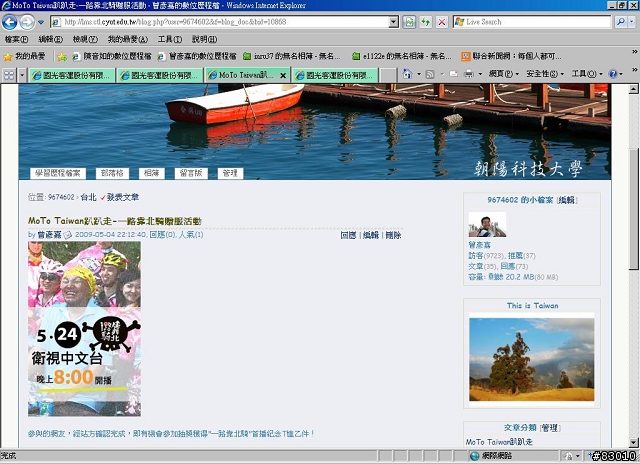Click the Quick Tabs grid icon
Viewport: 640px width, 464px height.
[9, 75]
